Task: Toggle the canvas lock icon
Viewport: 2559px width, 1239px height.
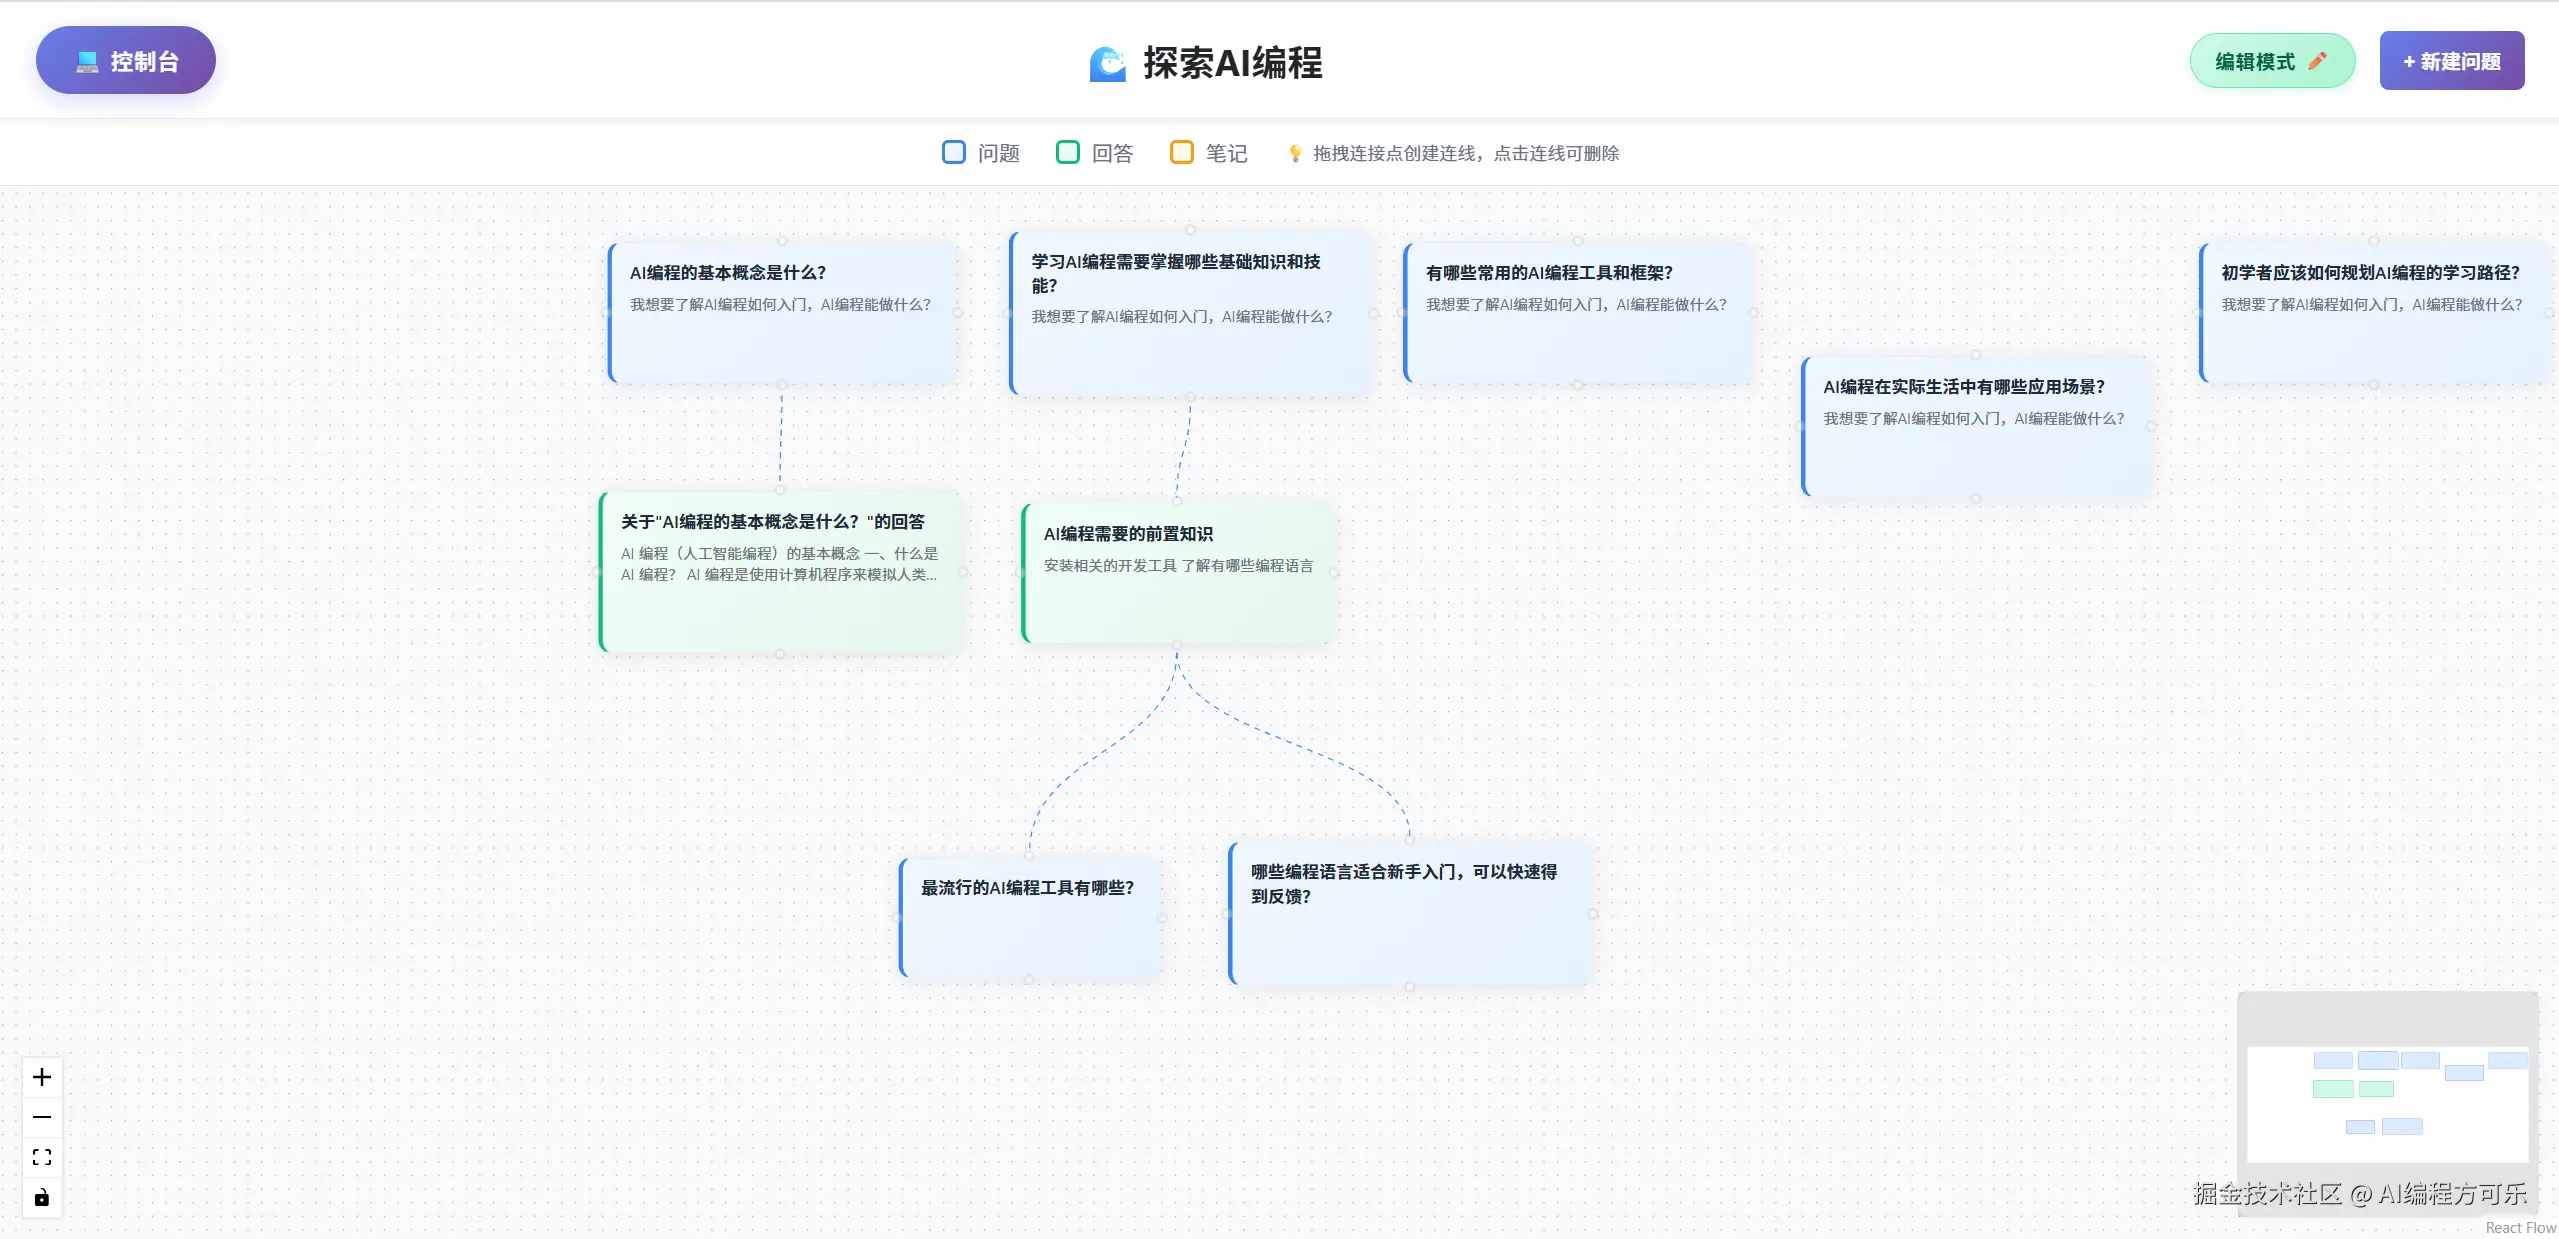Action: [42, 1197]
